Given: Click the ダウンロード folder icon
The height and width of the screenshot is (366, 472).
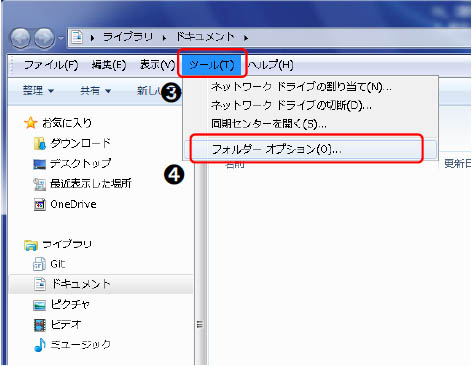Looking at the screenshot, I should (x=39, y=144).
